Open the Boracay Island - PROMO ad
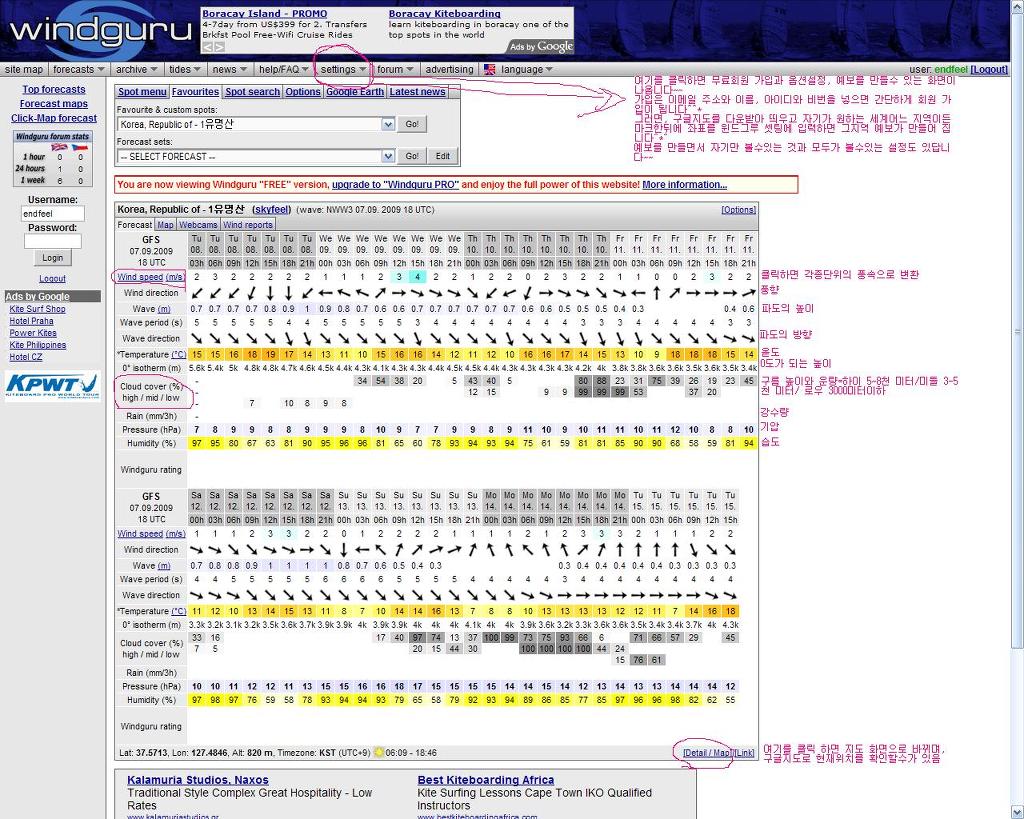The image size is (1024, 819). pos(264,13)
